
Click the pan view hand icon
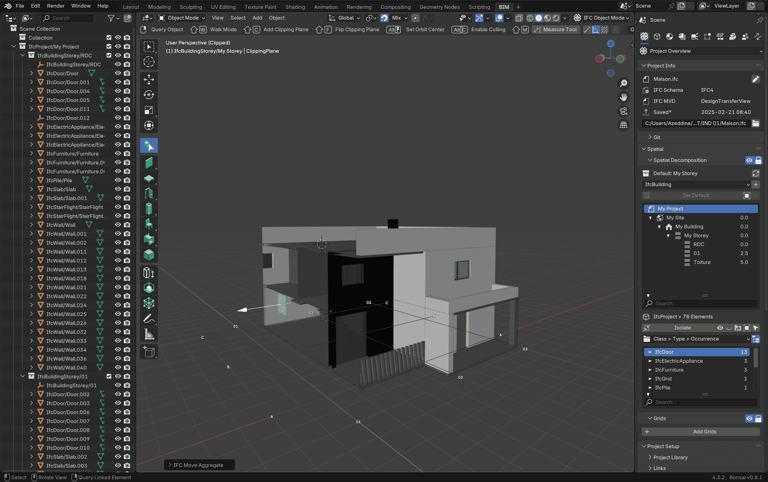coord(623,97)
